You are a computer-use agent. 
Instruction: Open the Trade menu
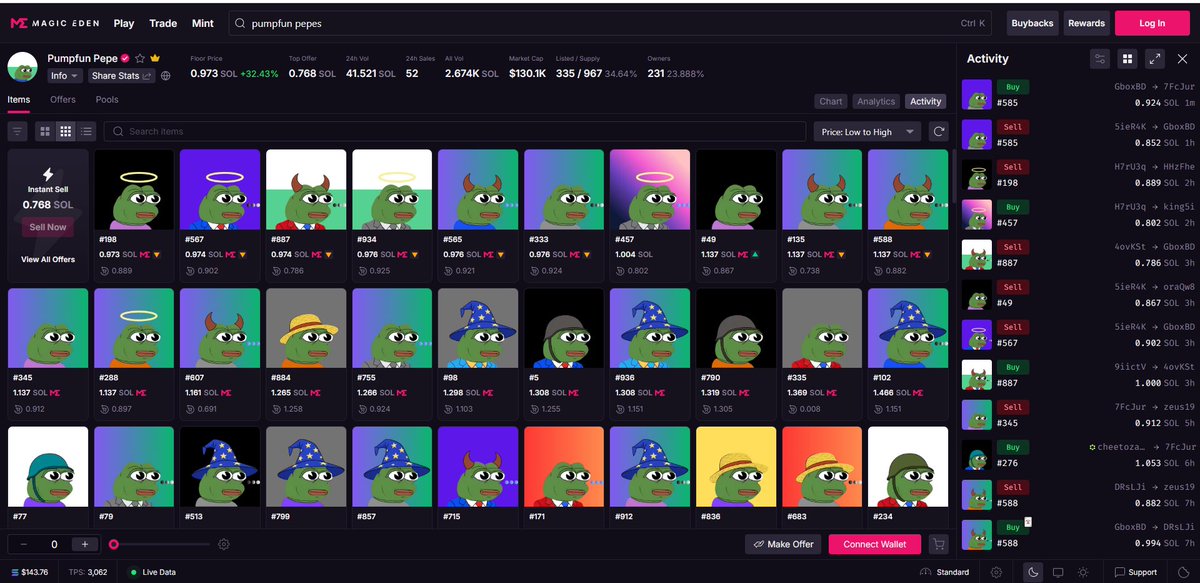coord(163,23)
